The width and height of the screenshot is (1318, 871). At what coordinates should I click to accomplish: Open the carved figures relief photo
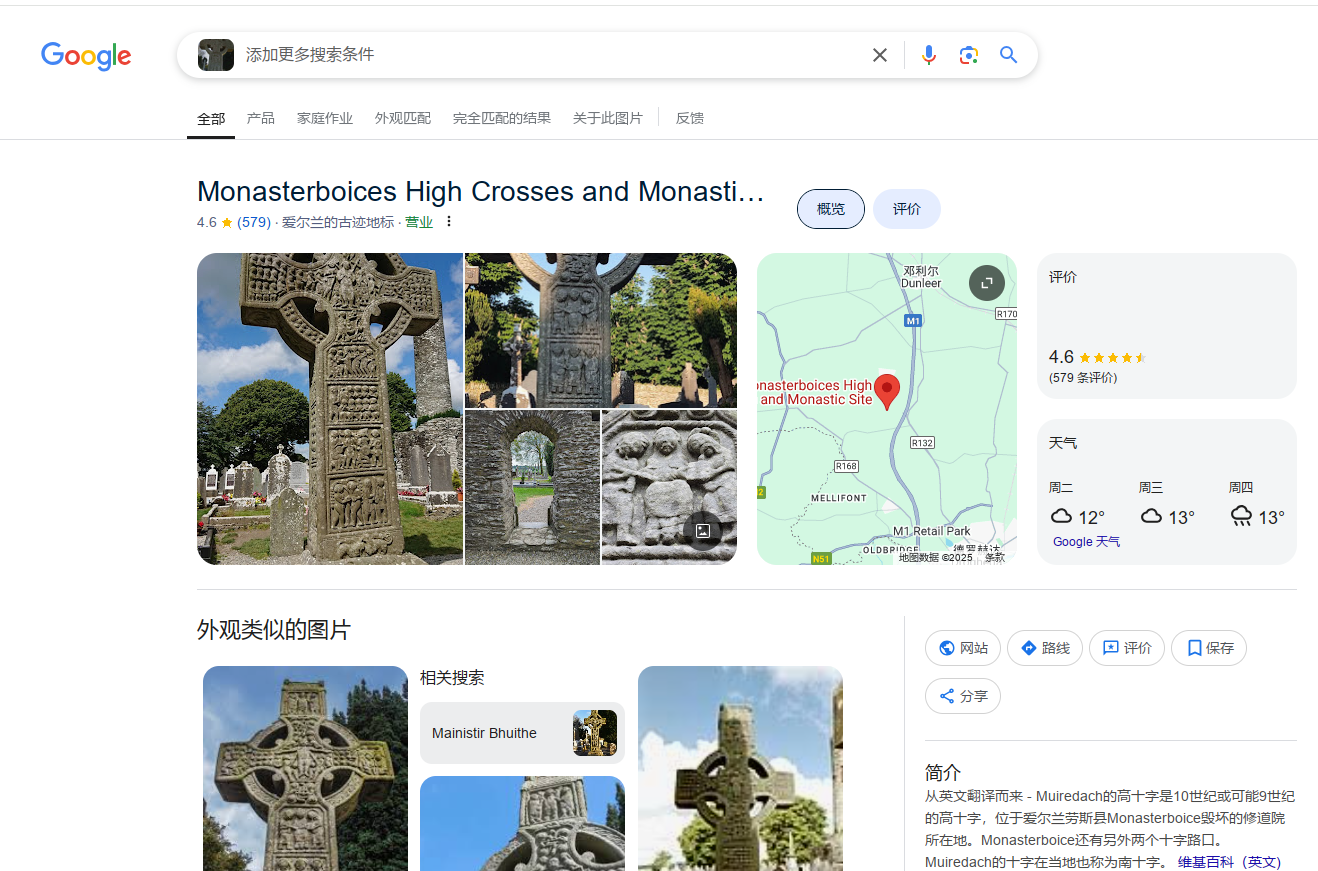click(x=669, y=487)
